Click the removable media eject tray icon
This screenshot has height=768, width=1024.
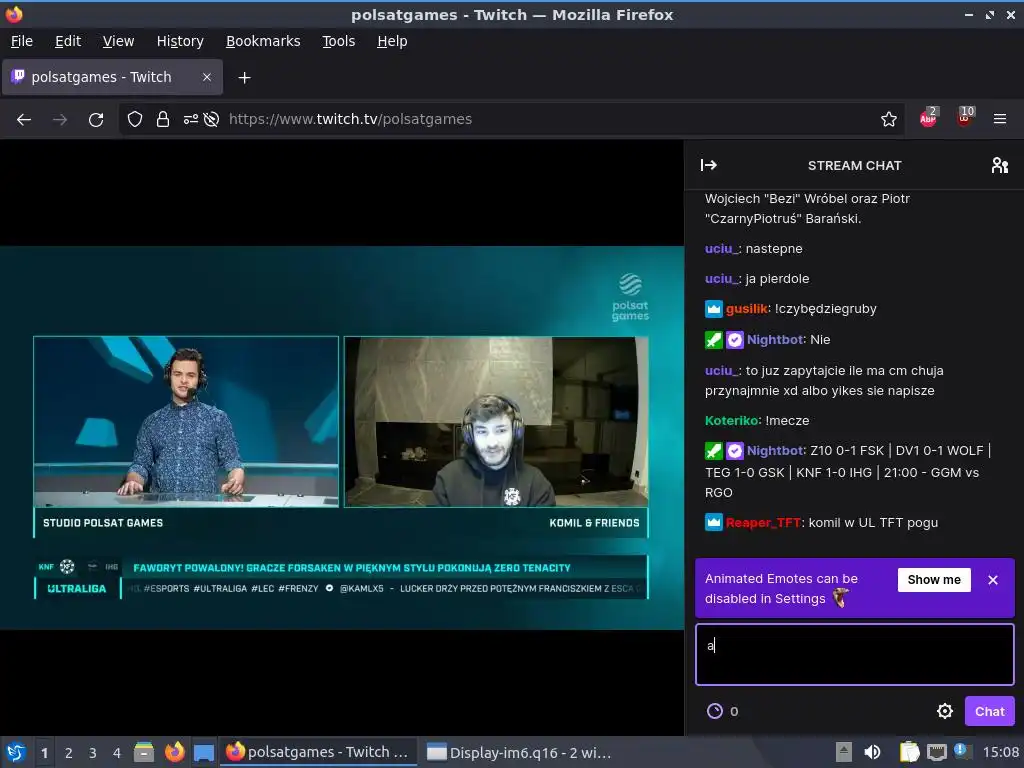[843, 752]
